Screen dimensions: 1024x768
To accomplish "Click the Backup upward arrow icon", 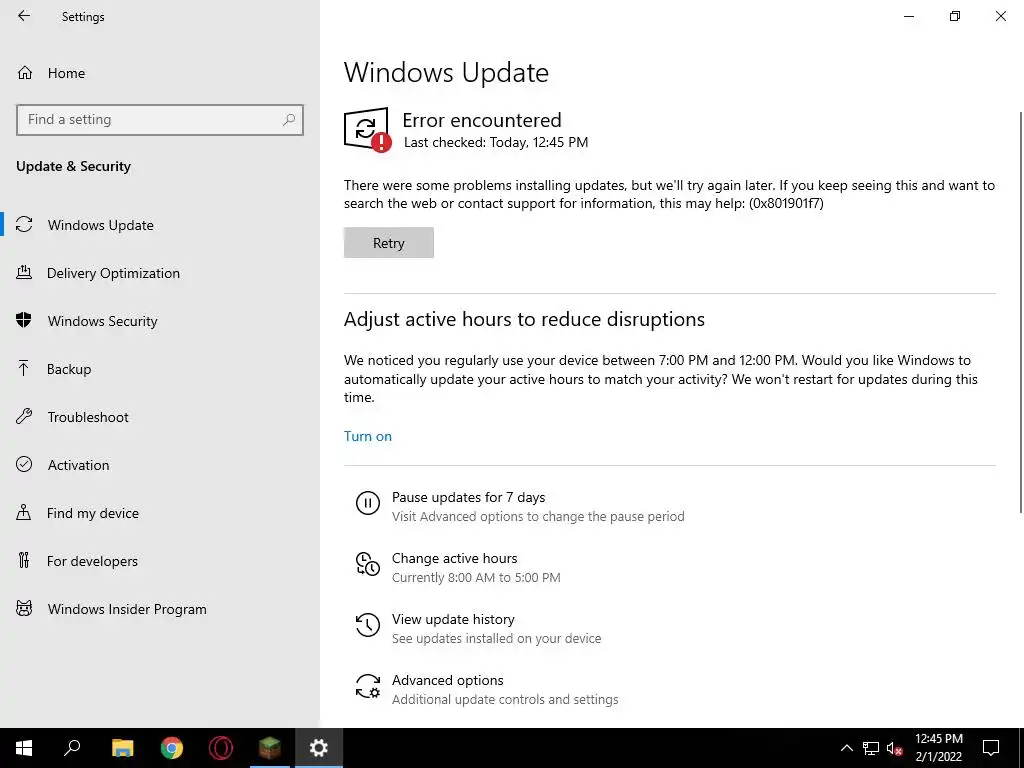I will (24, 368).
